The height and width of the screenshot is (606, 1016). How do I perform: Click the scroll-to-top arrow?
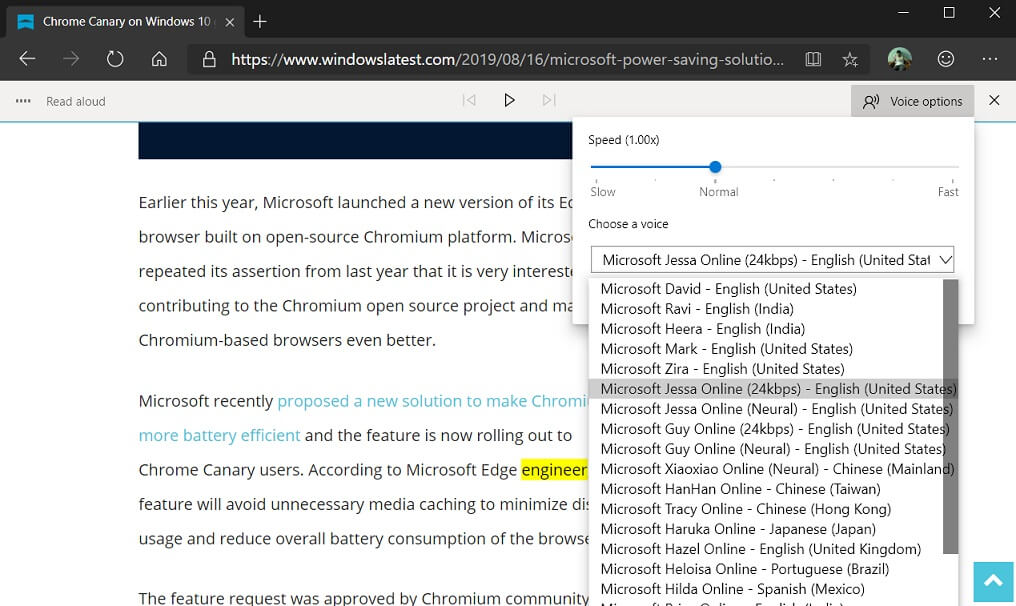(x=991, y=581)
